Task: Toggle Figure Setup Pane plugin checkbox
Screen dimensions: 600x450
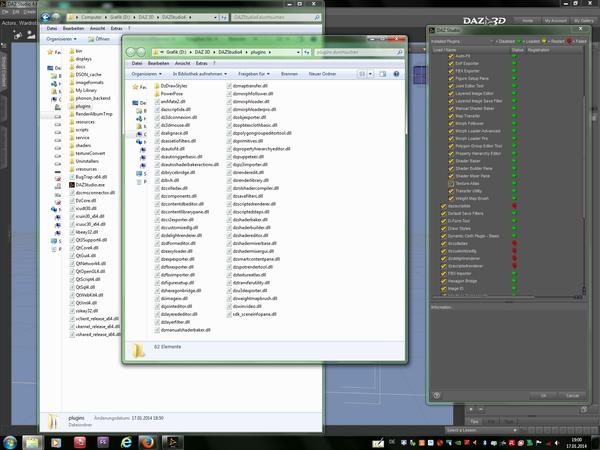Action: pos(451,78)
